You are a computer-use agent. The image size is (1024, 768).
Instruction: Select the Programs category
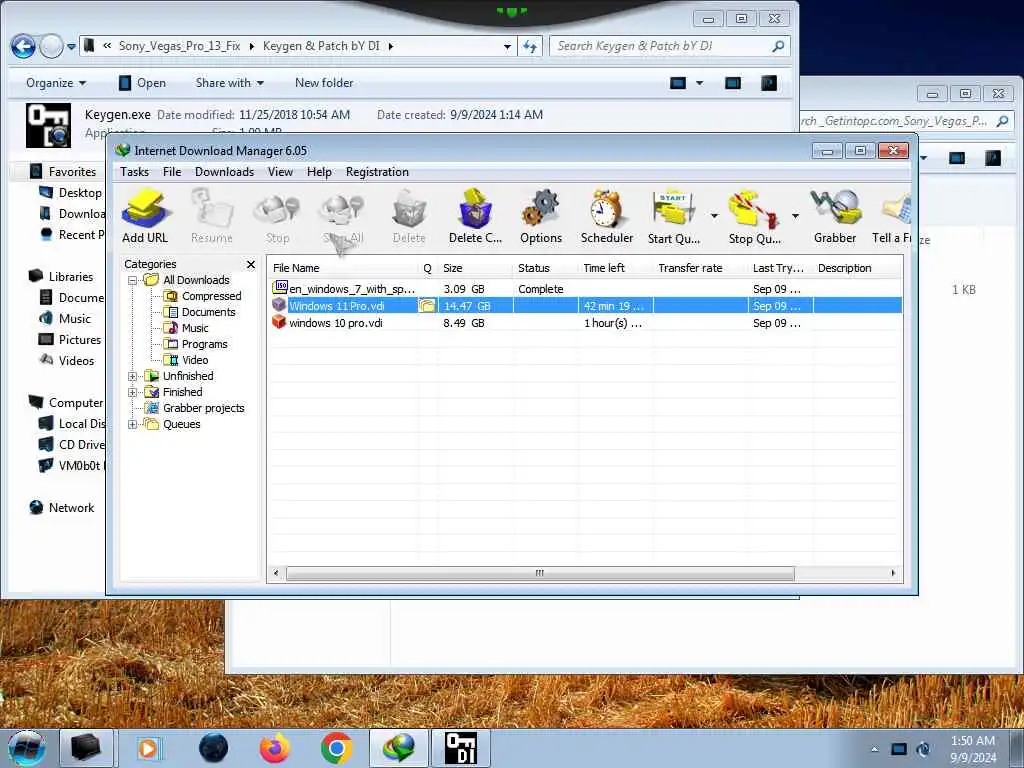tap(204, 344)
